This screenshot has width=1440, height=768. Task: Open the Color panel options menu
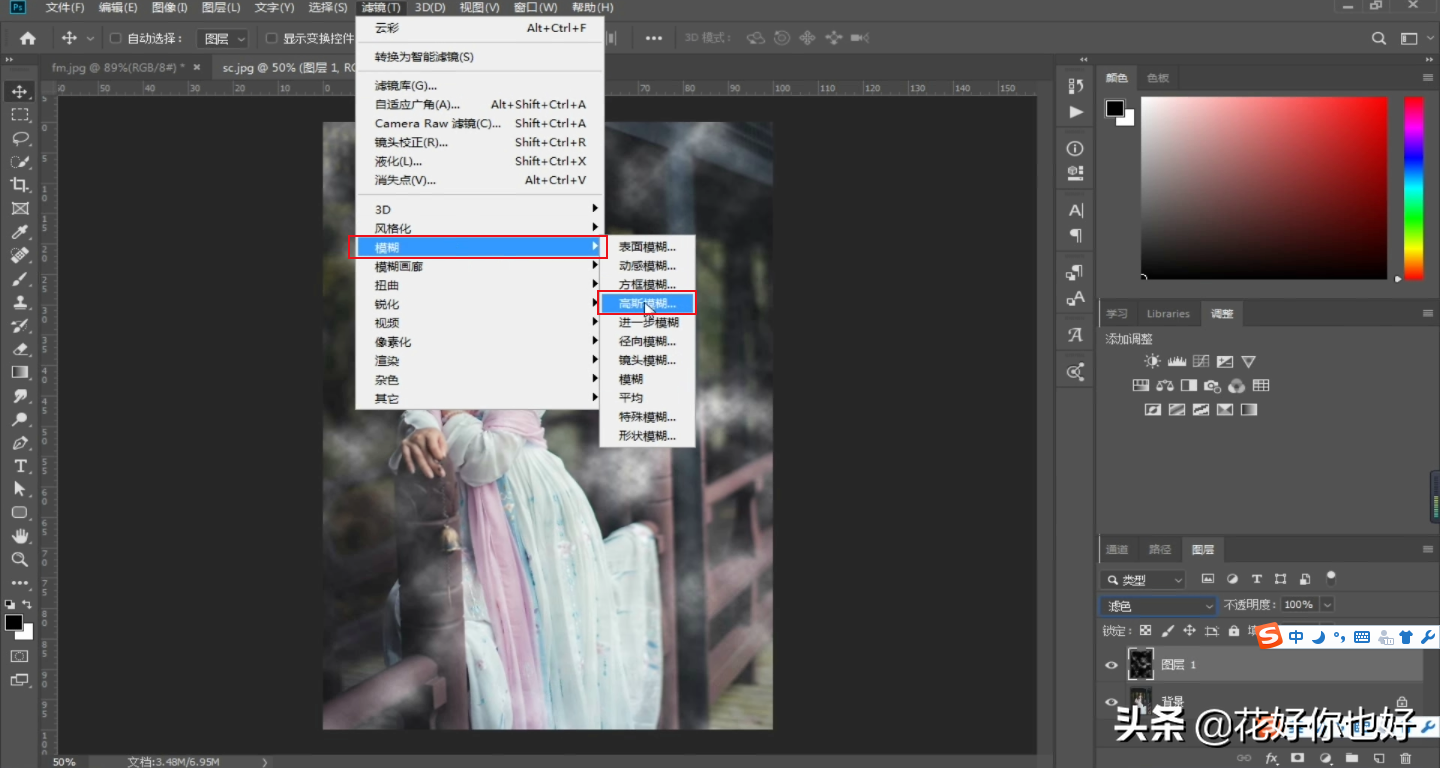coord(1427,78)
